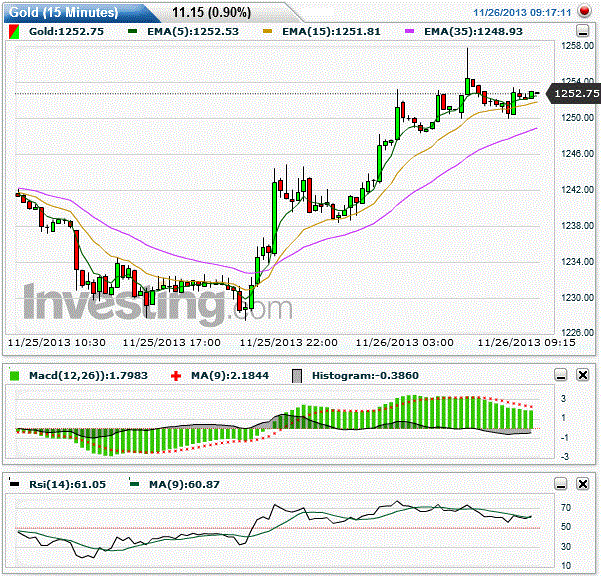Click the EMA(35):1248.93 legend label
The height and width of the screenshot is (576, 601).
coord(473,31)
